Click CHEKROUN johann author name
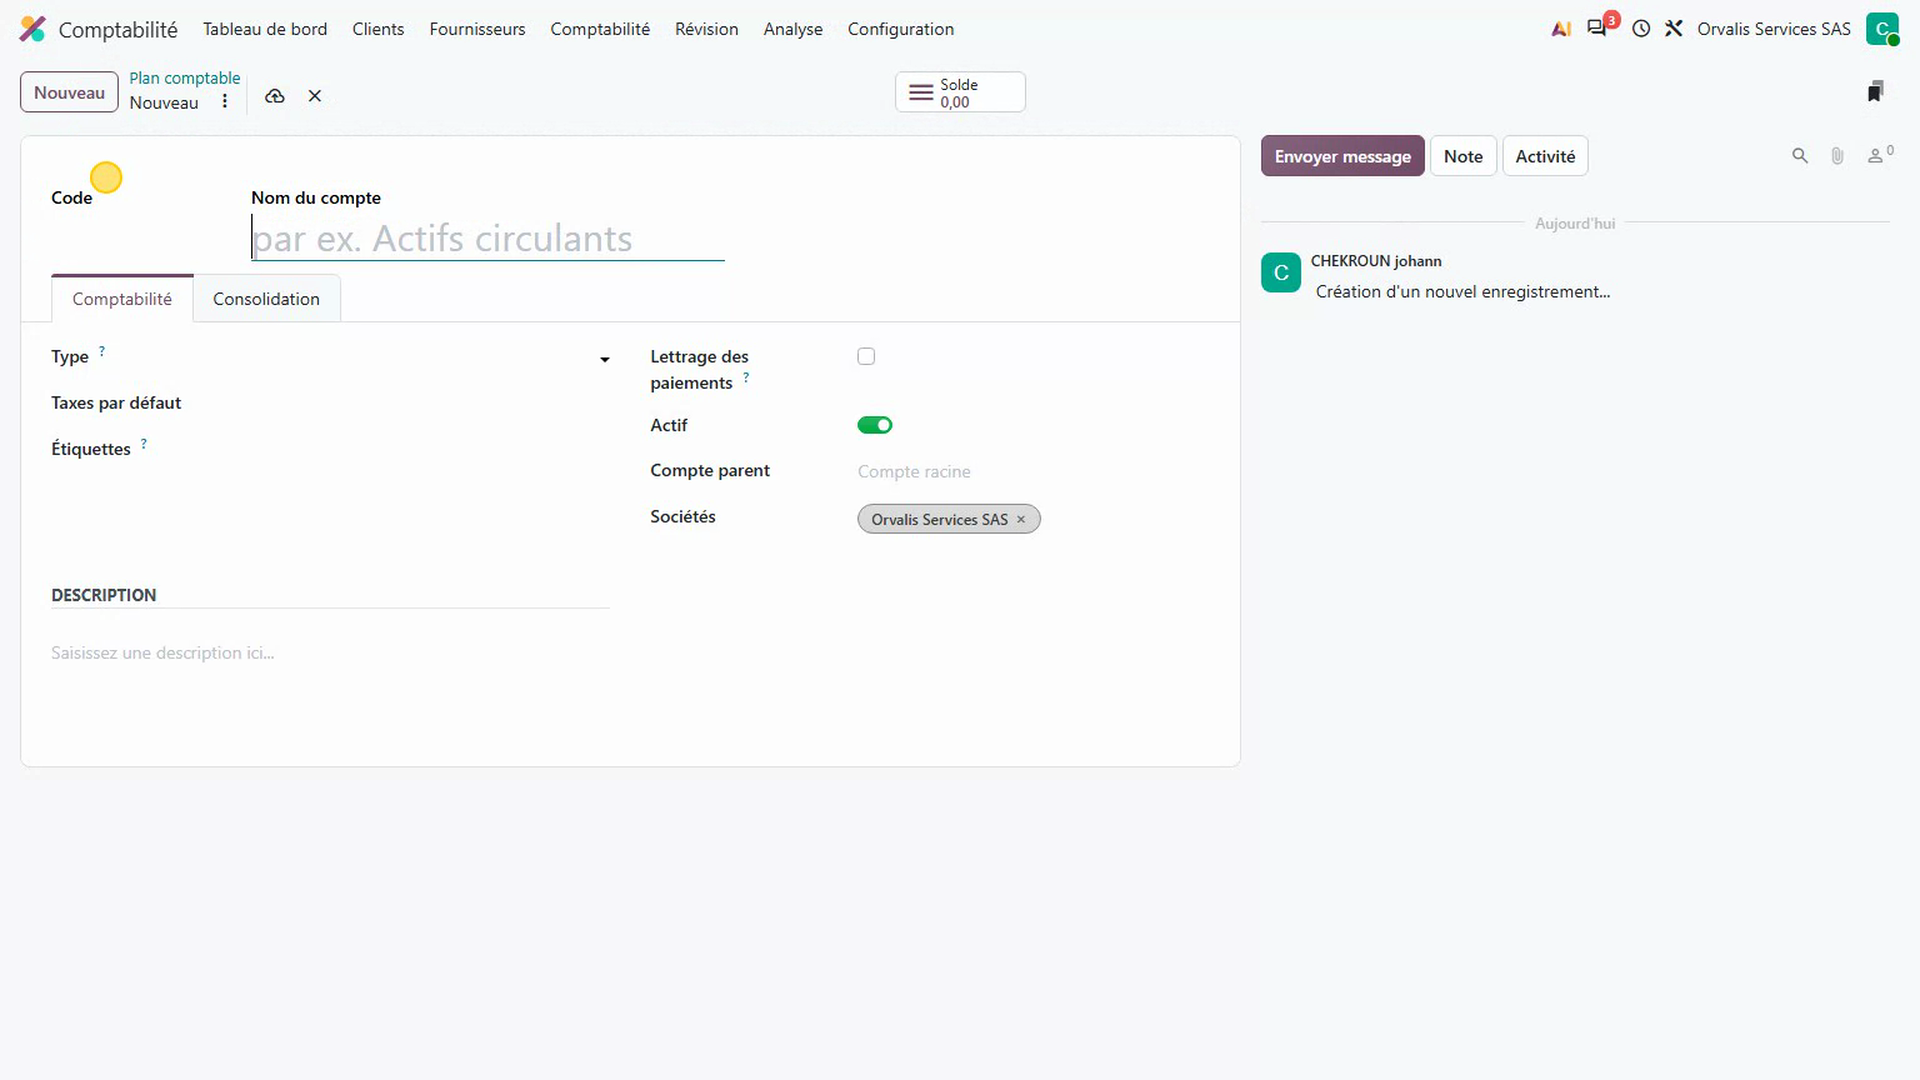The width and height of the screenshot is (1920, 1080). tap(1376, 261)
